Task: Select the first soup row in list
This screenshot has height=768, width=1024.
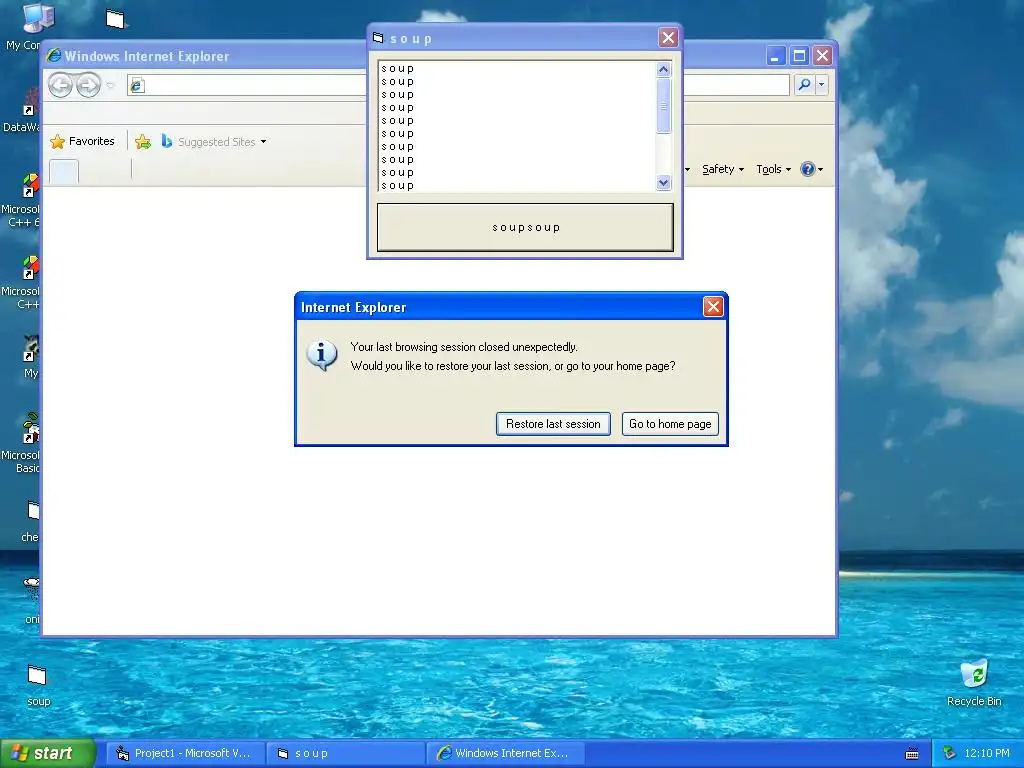Action: pyautogui.click(x=398, y=69)
